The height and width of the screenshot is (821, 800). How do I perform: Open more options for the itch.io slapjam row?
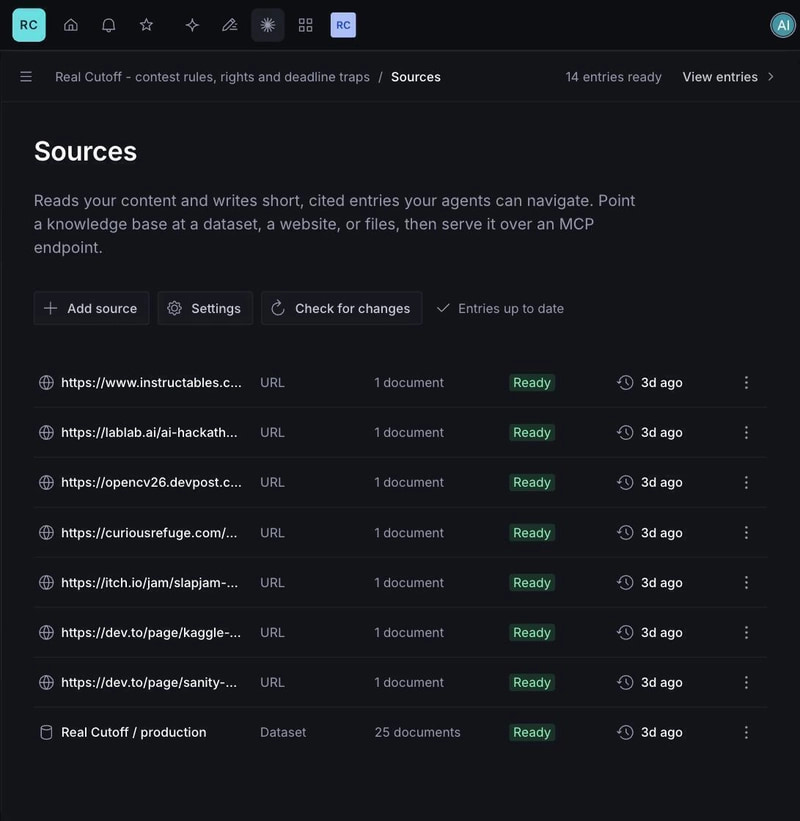pos(746,582)
